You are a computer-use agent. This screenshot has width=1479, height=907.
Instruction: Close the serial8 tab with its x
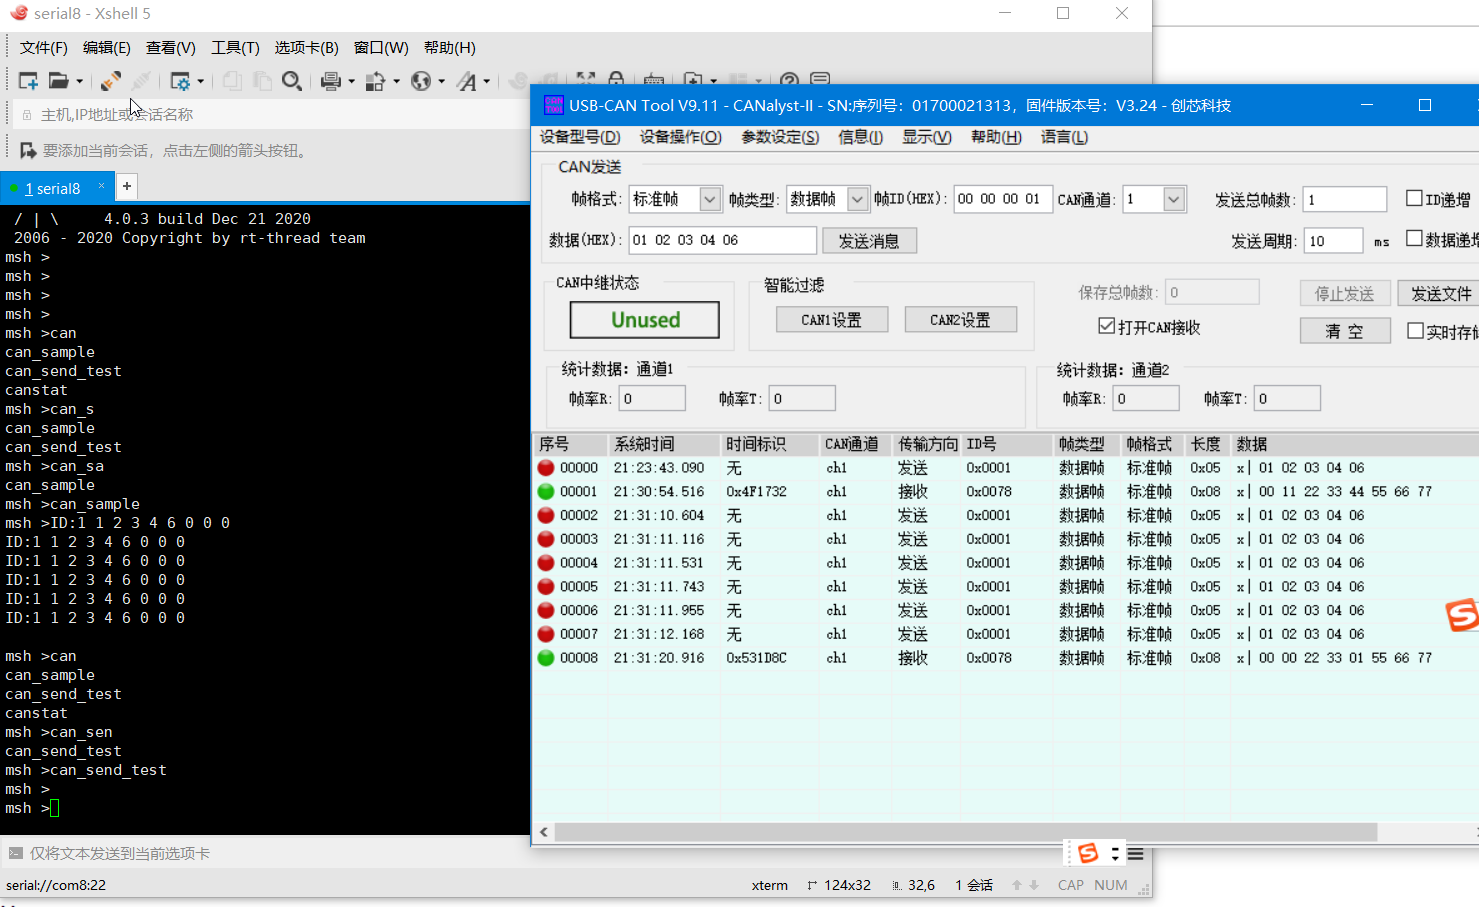tap(101, 186)
